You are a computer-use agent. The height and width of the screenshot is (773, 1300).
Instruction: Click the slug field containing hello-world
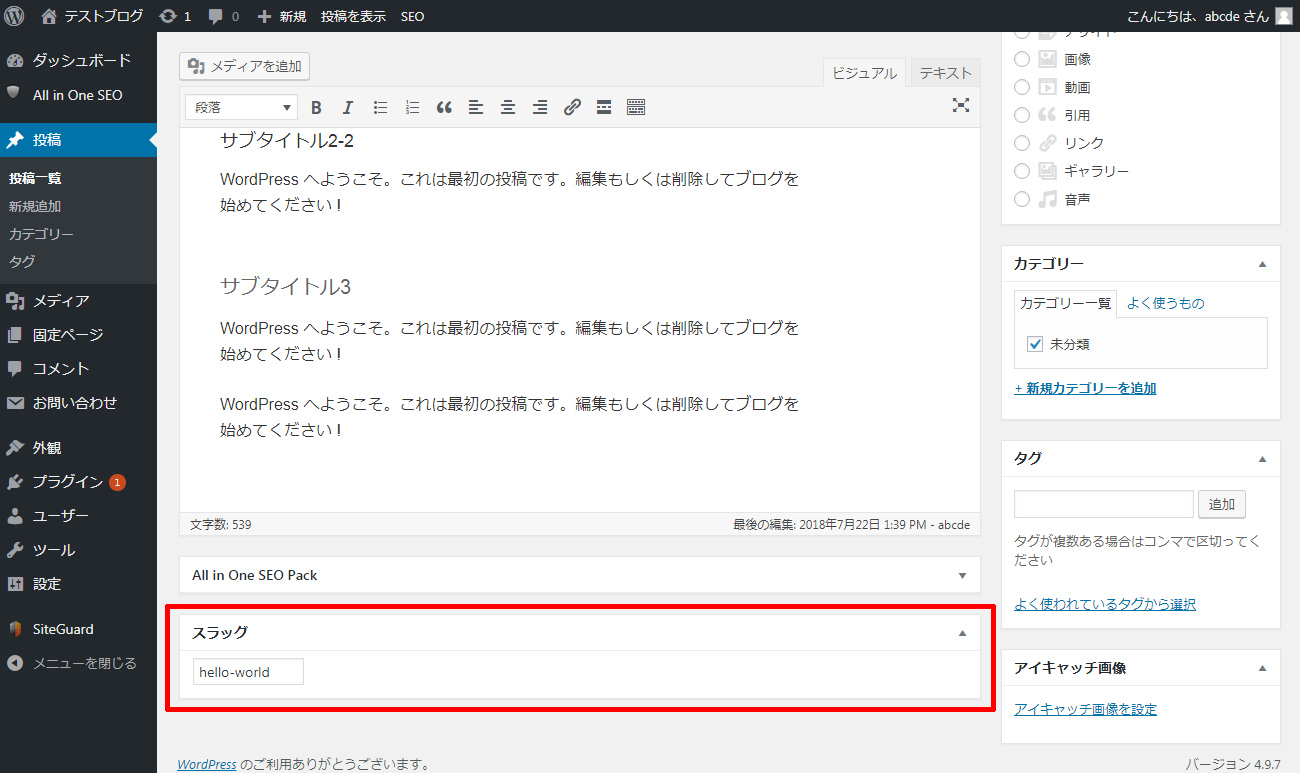pyautogui.click(x=248, y=672)
